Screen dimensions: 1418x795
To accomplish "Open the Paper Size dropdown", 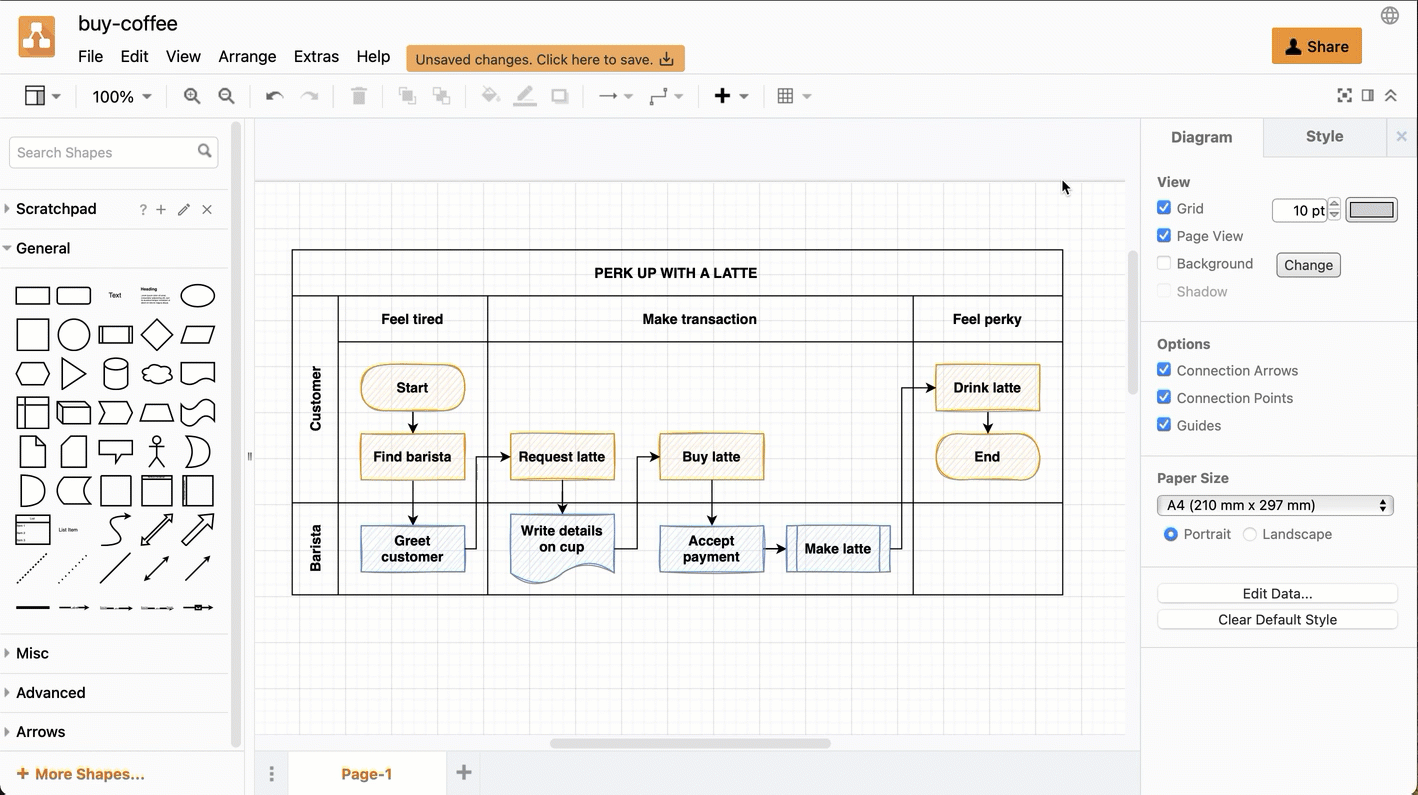I will pos(1275,505).
